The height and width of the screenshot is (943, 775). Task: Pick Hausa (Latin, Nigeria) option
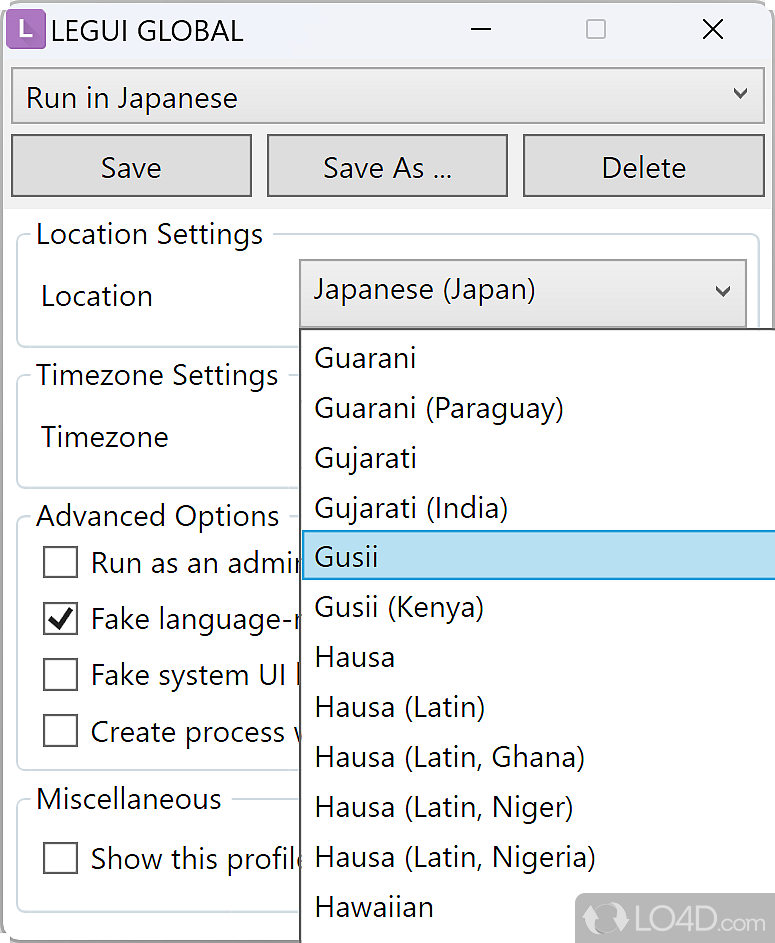tap(455, 857)
